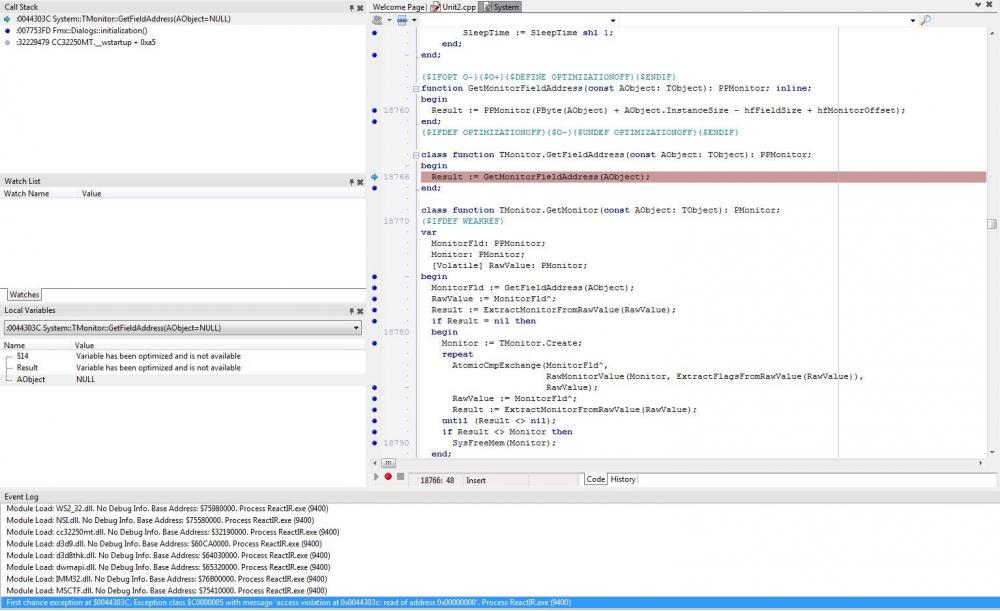This screenshot has width=1000, height=611.
Task: Select the System editor tab
Action: pyautogui.click(x=501, y=7)
